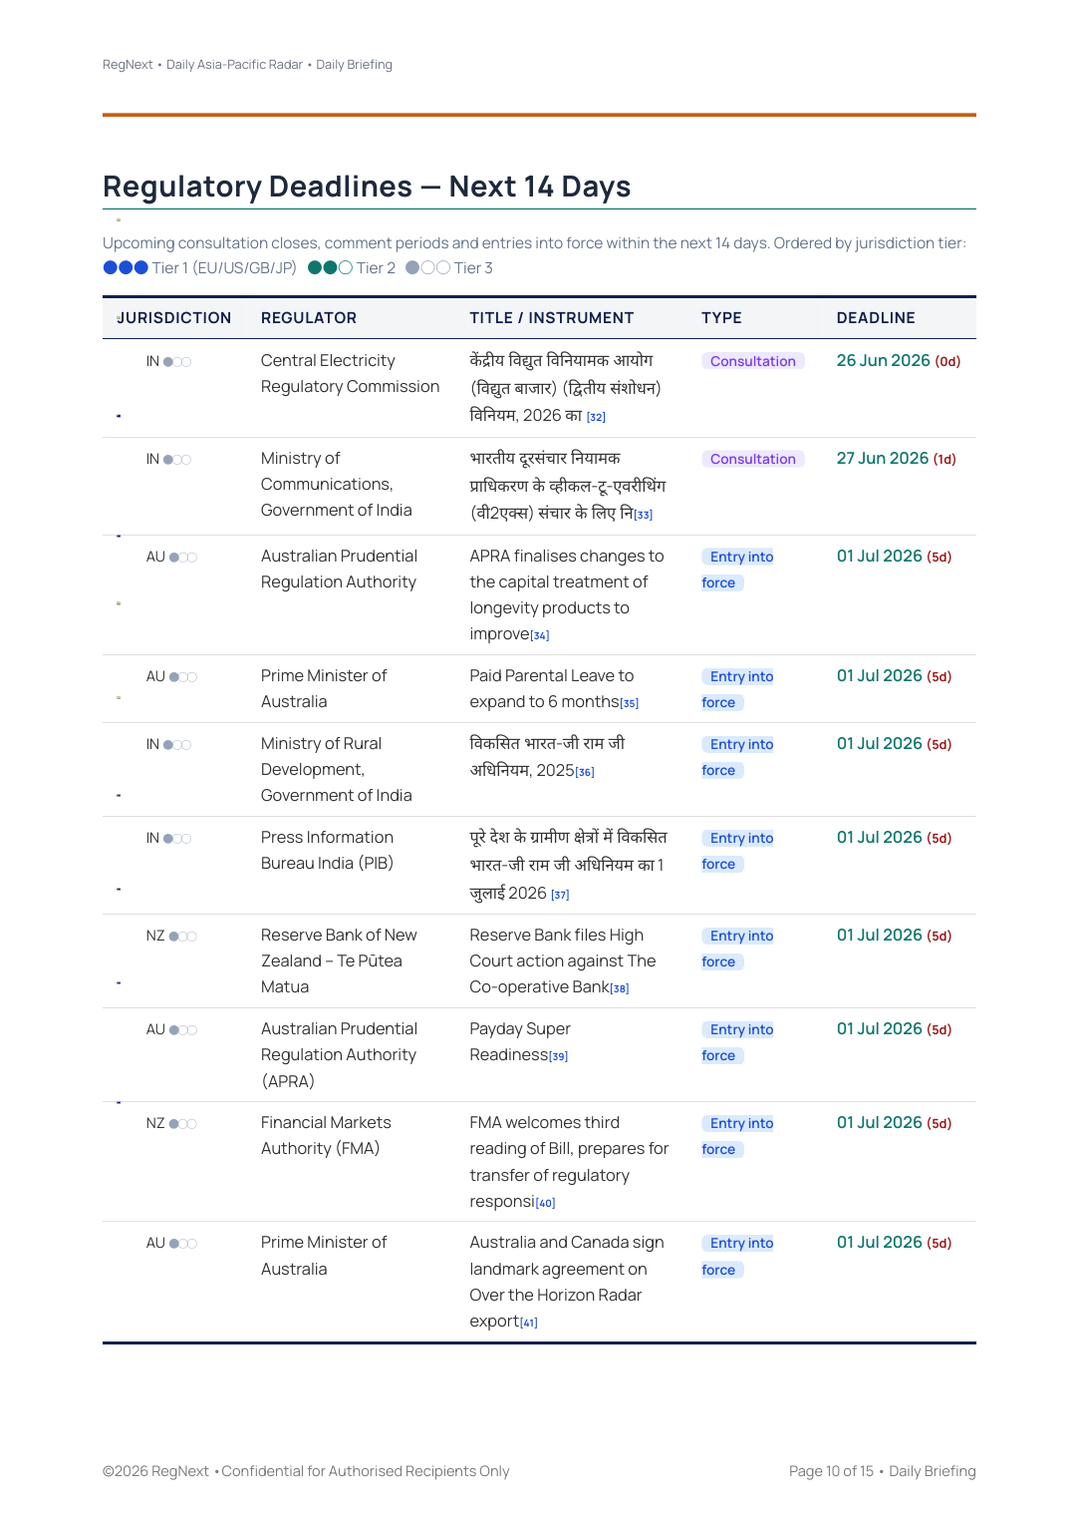
Task: Click the REGULATOR column header
Action: point(309,318)
